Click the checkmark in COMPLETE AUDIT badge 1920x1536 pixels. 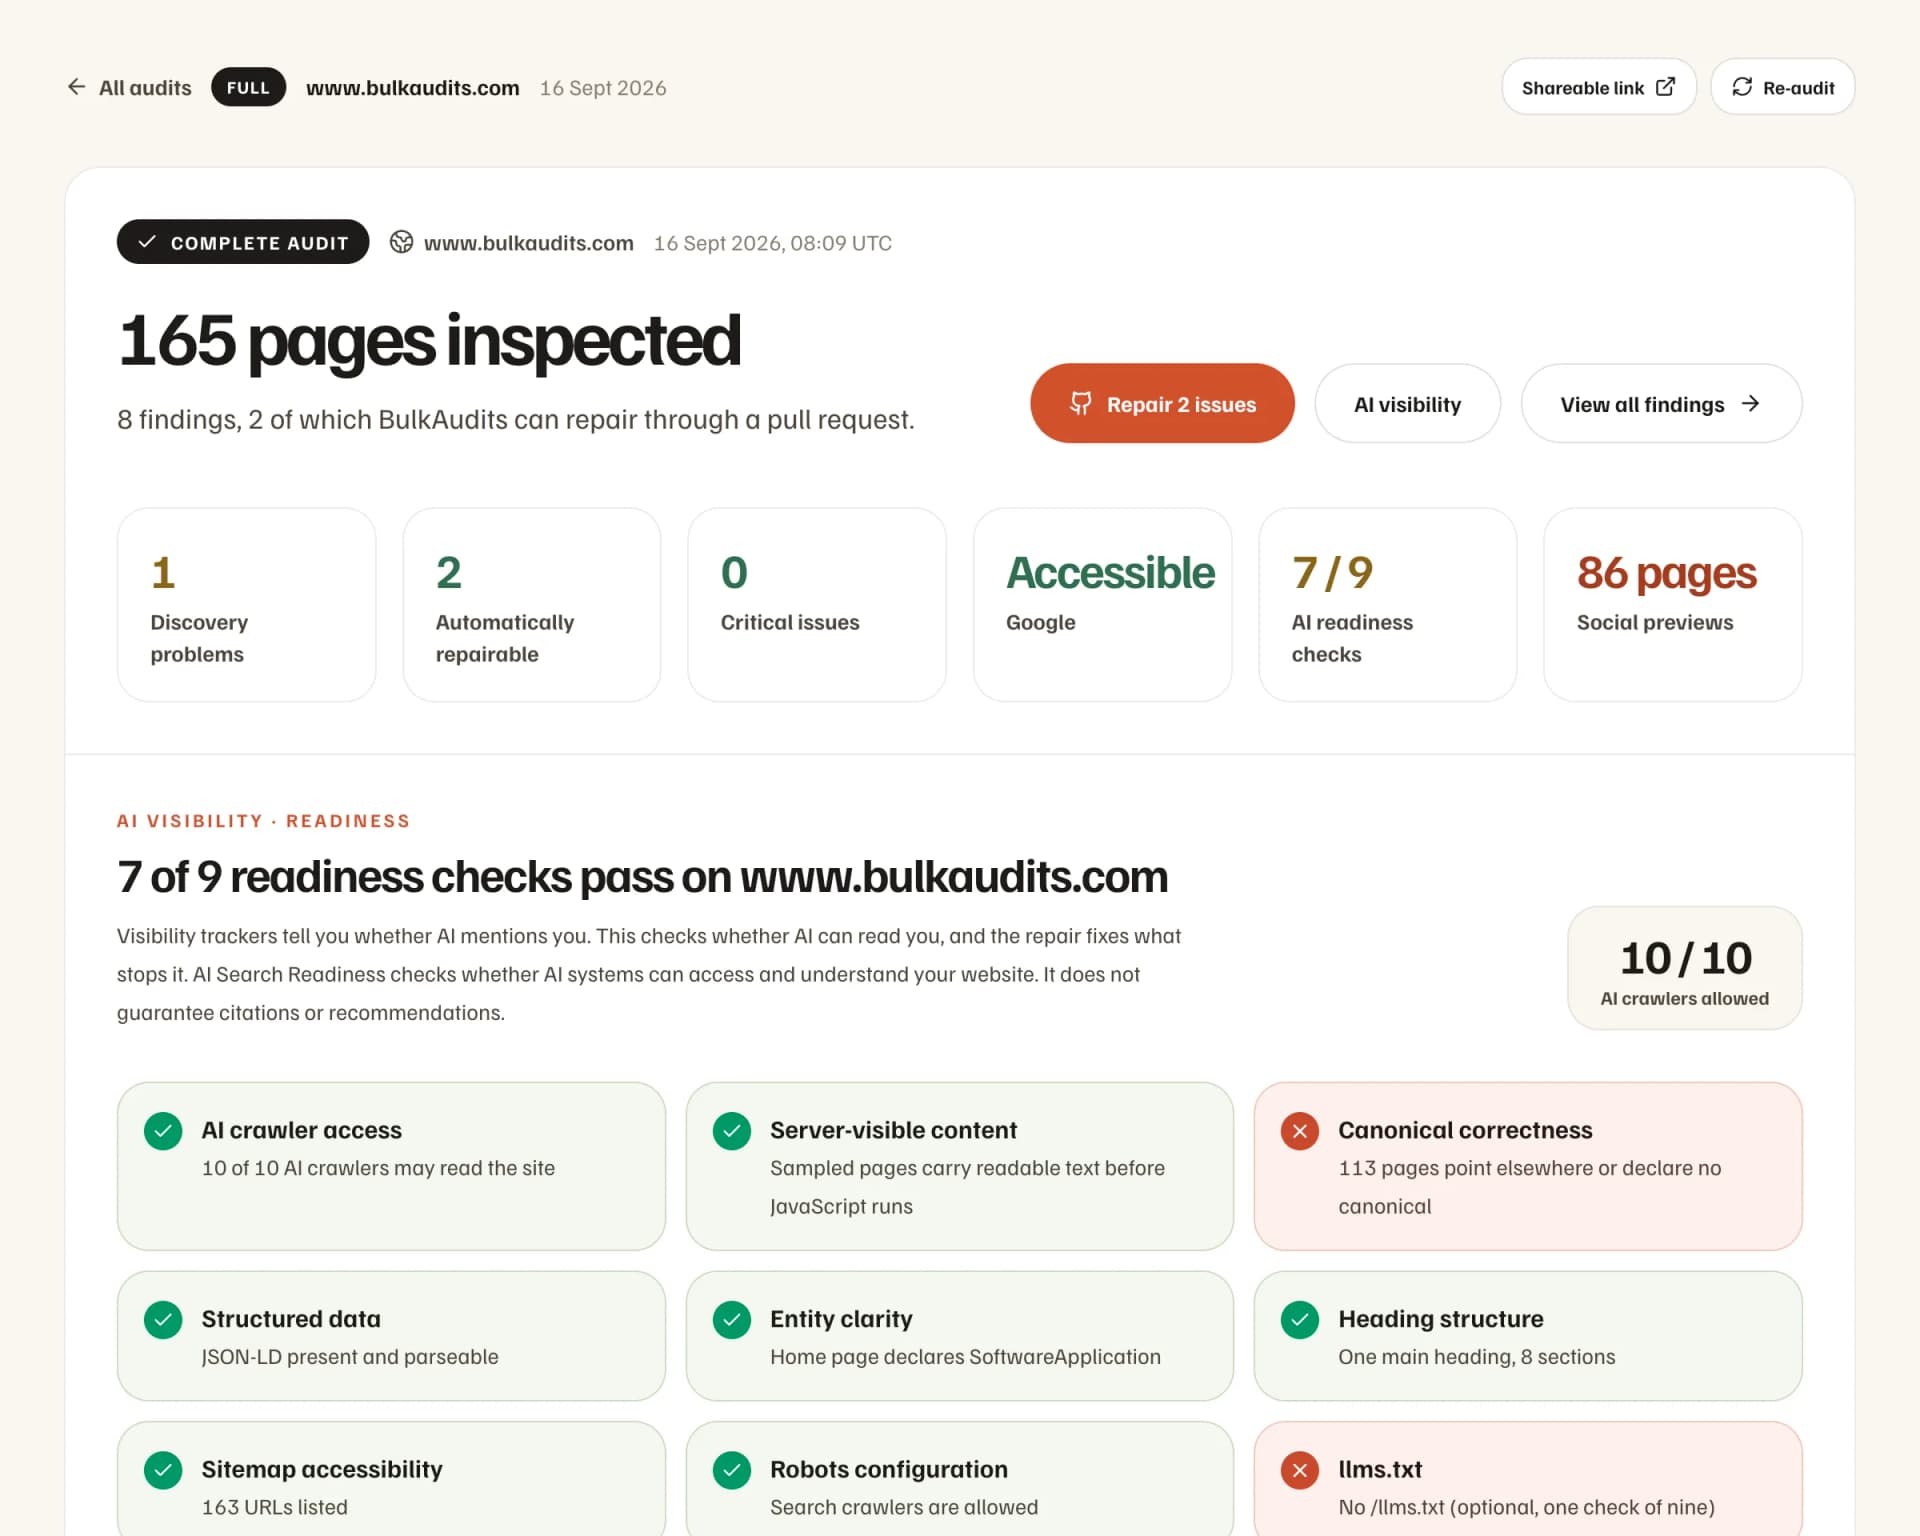pyautogui.click(x=147, y=242)
